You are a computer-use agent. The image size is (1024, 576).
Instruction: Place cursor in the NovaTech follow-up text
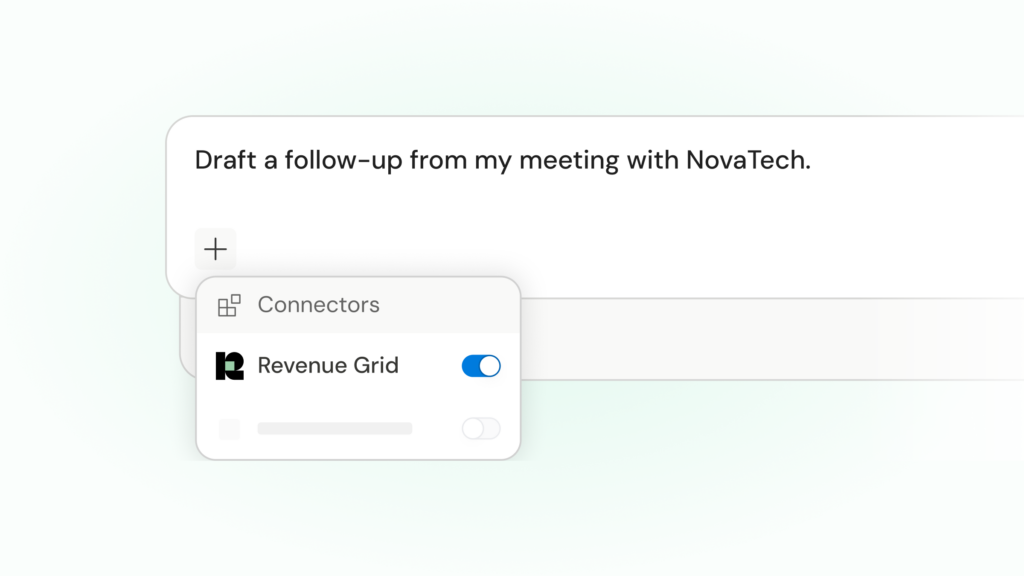tap(503, 160)
